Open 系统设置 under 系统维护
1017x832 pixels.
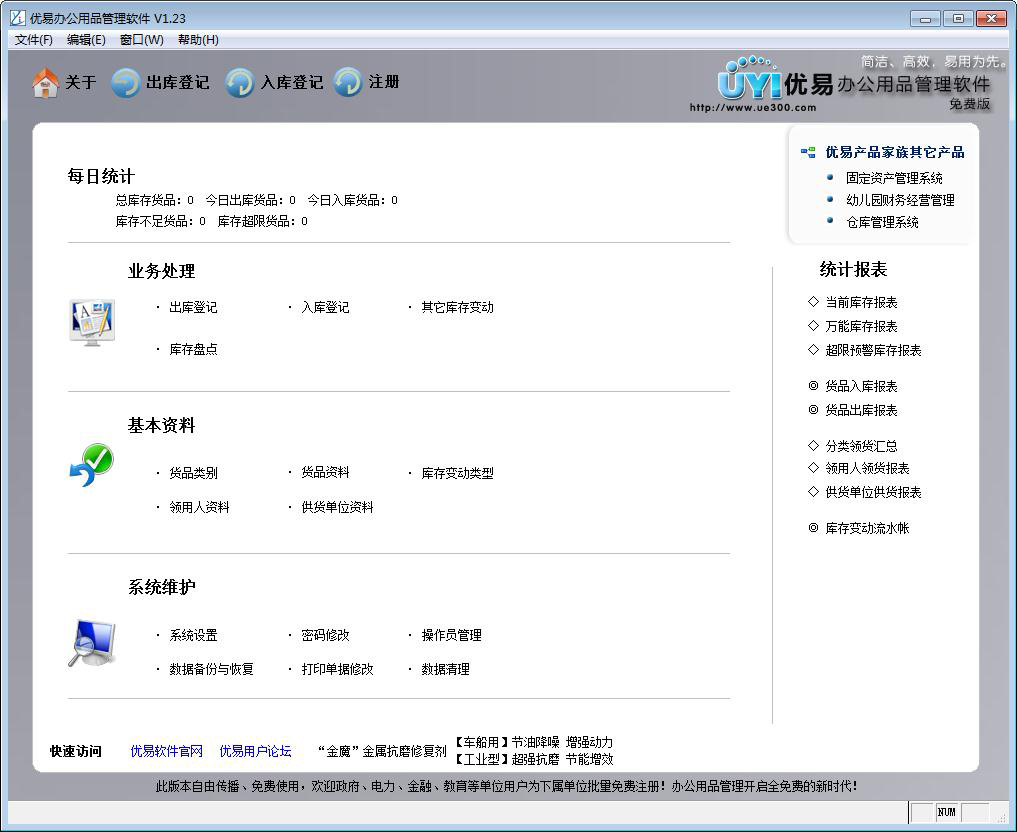coord(193,636)
